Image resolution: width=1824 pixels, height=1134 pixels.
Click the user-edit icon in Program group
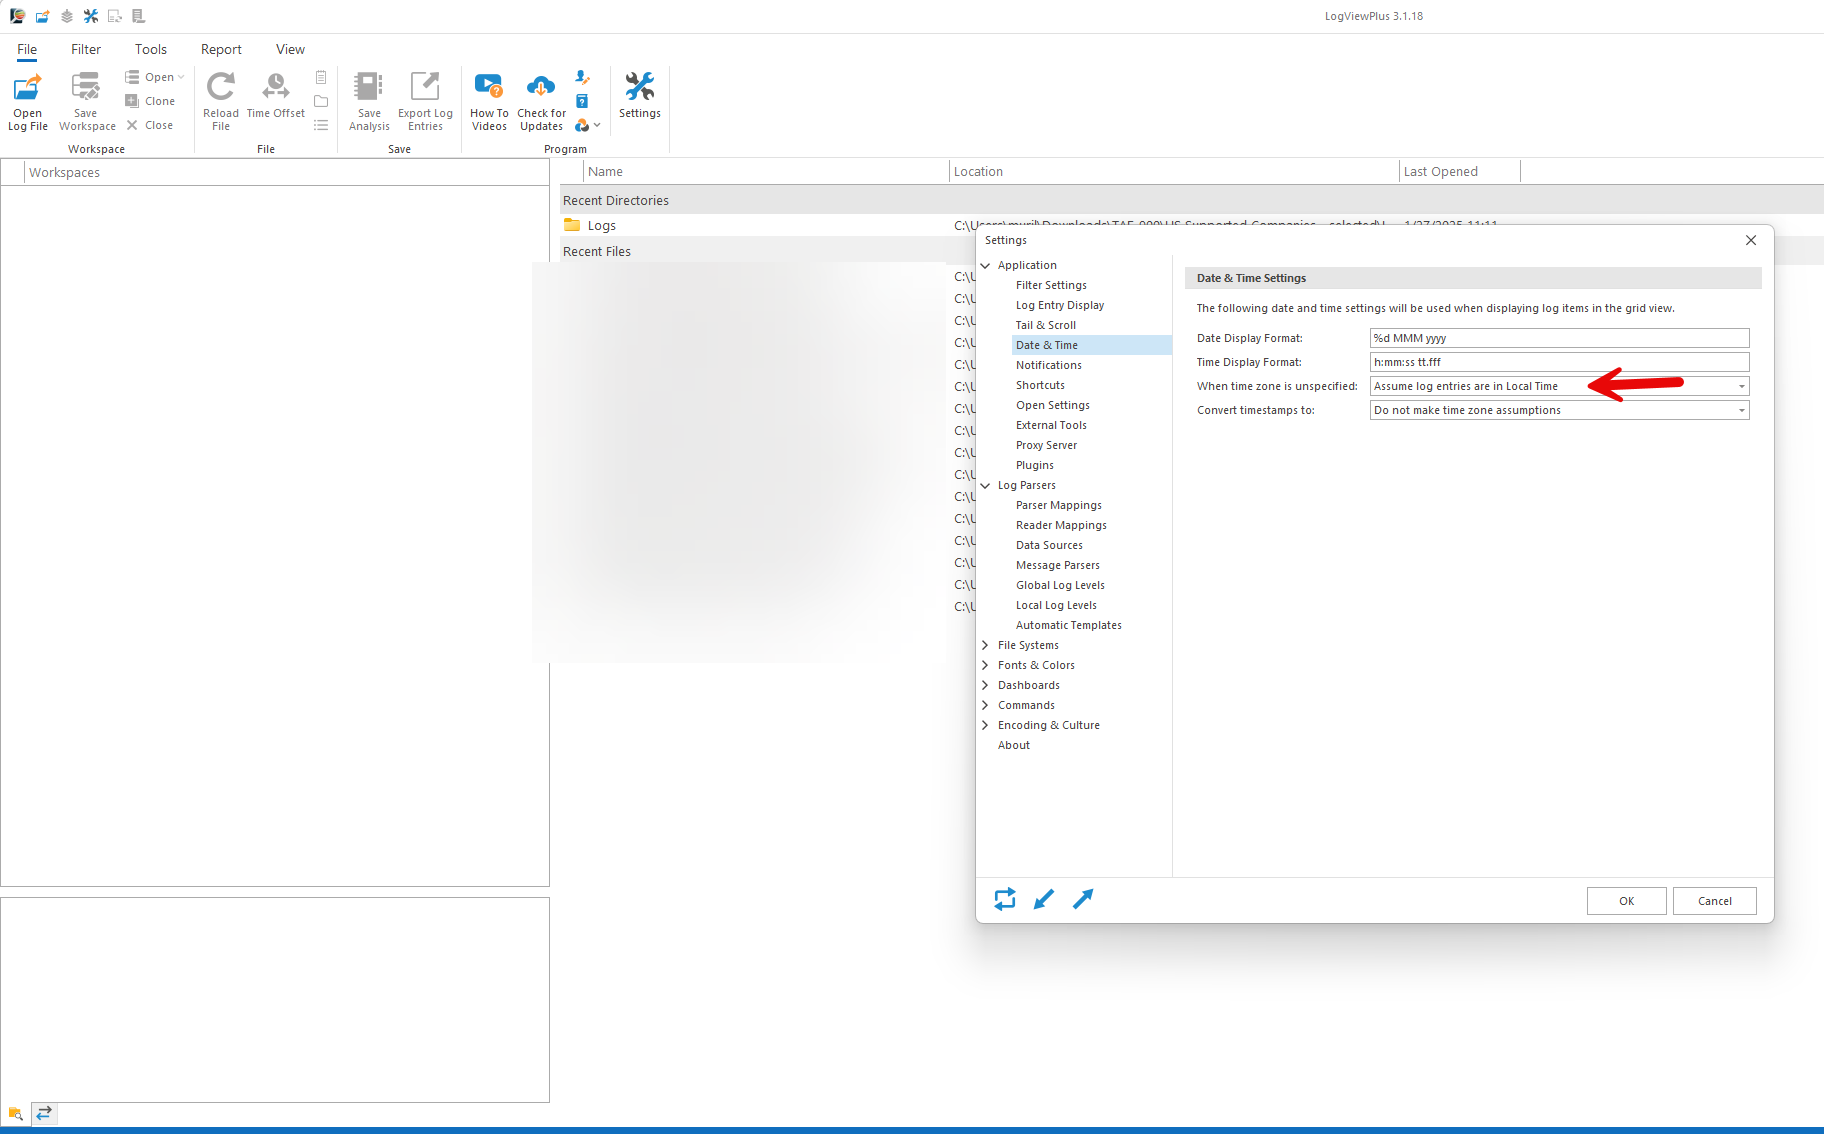tap(582, 77)
